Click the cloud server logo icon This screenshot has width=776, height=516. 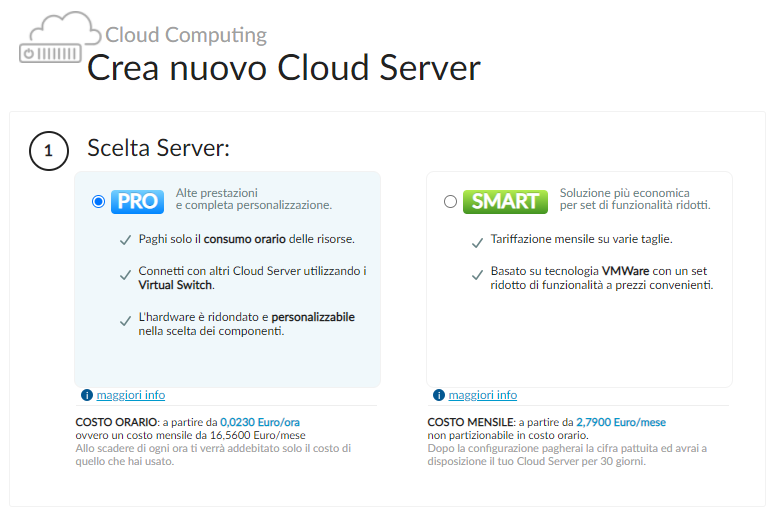pos(61,36)
